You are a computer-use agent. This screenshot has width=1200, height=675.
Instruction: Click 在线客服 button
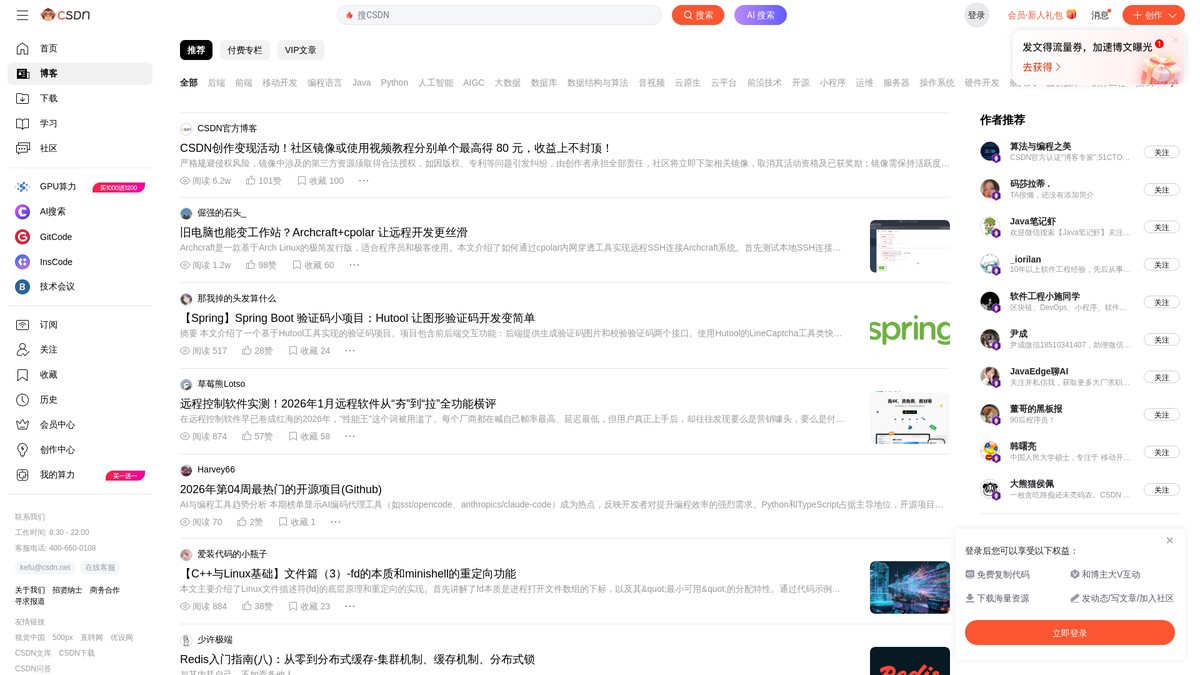[x=100, y=567]
